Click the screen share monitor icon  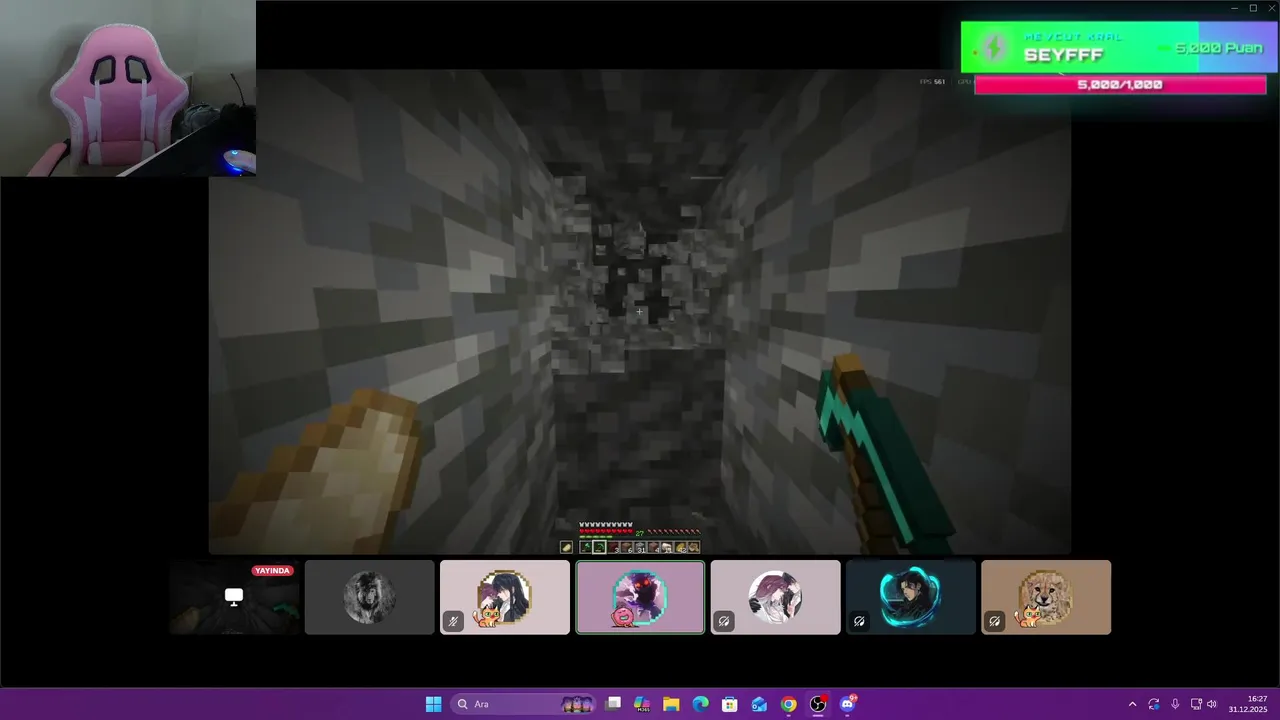tap(234, 597)
